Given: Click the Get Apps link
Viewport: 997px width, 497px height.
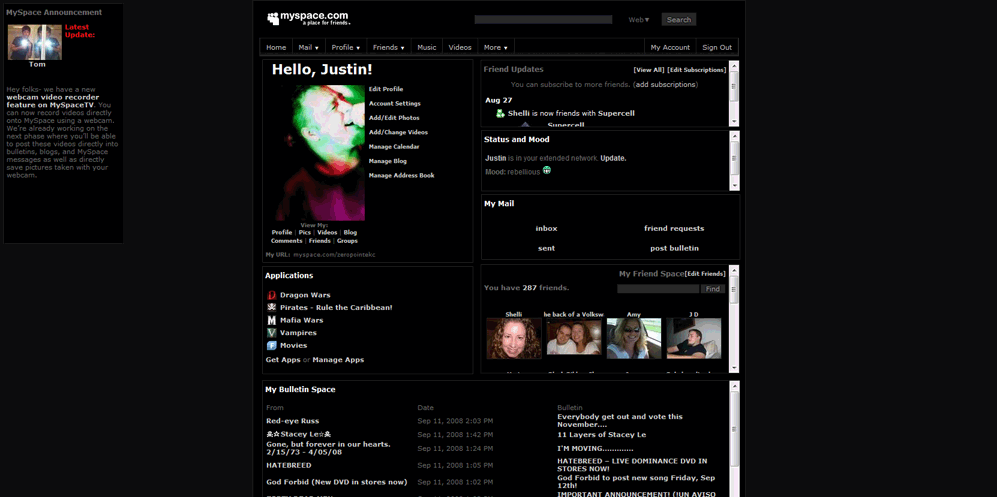Looking at the screenshot, I should click(283, 360).
